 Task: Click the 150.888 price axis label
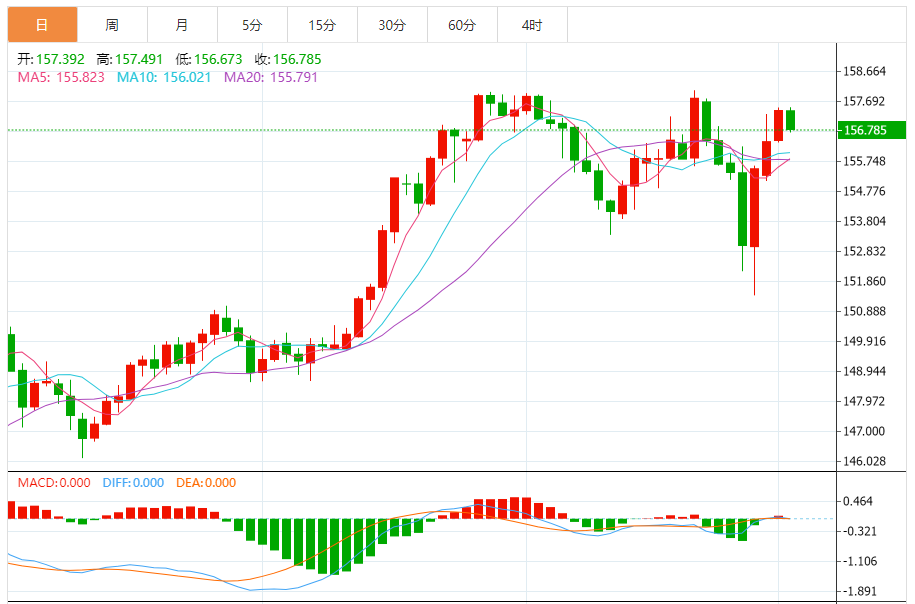click(x=864, y=311)
